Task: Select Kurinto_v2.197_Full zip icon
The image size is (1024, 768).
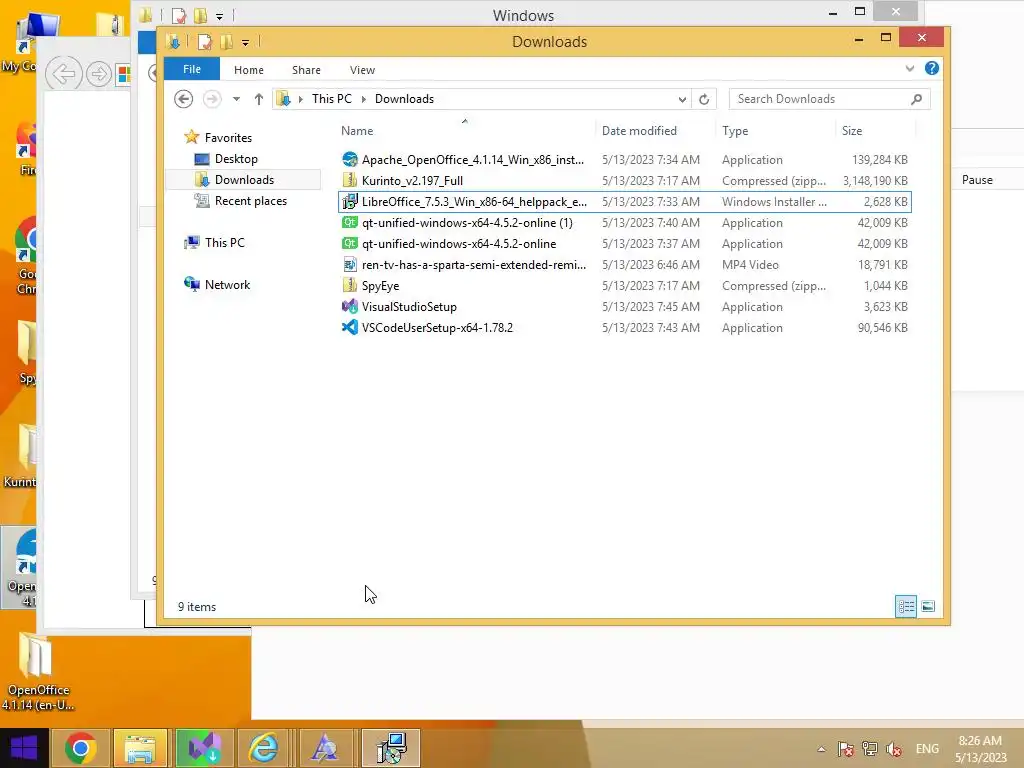Action: 349,180
